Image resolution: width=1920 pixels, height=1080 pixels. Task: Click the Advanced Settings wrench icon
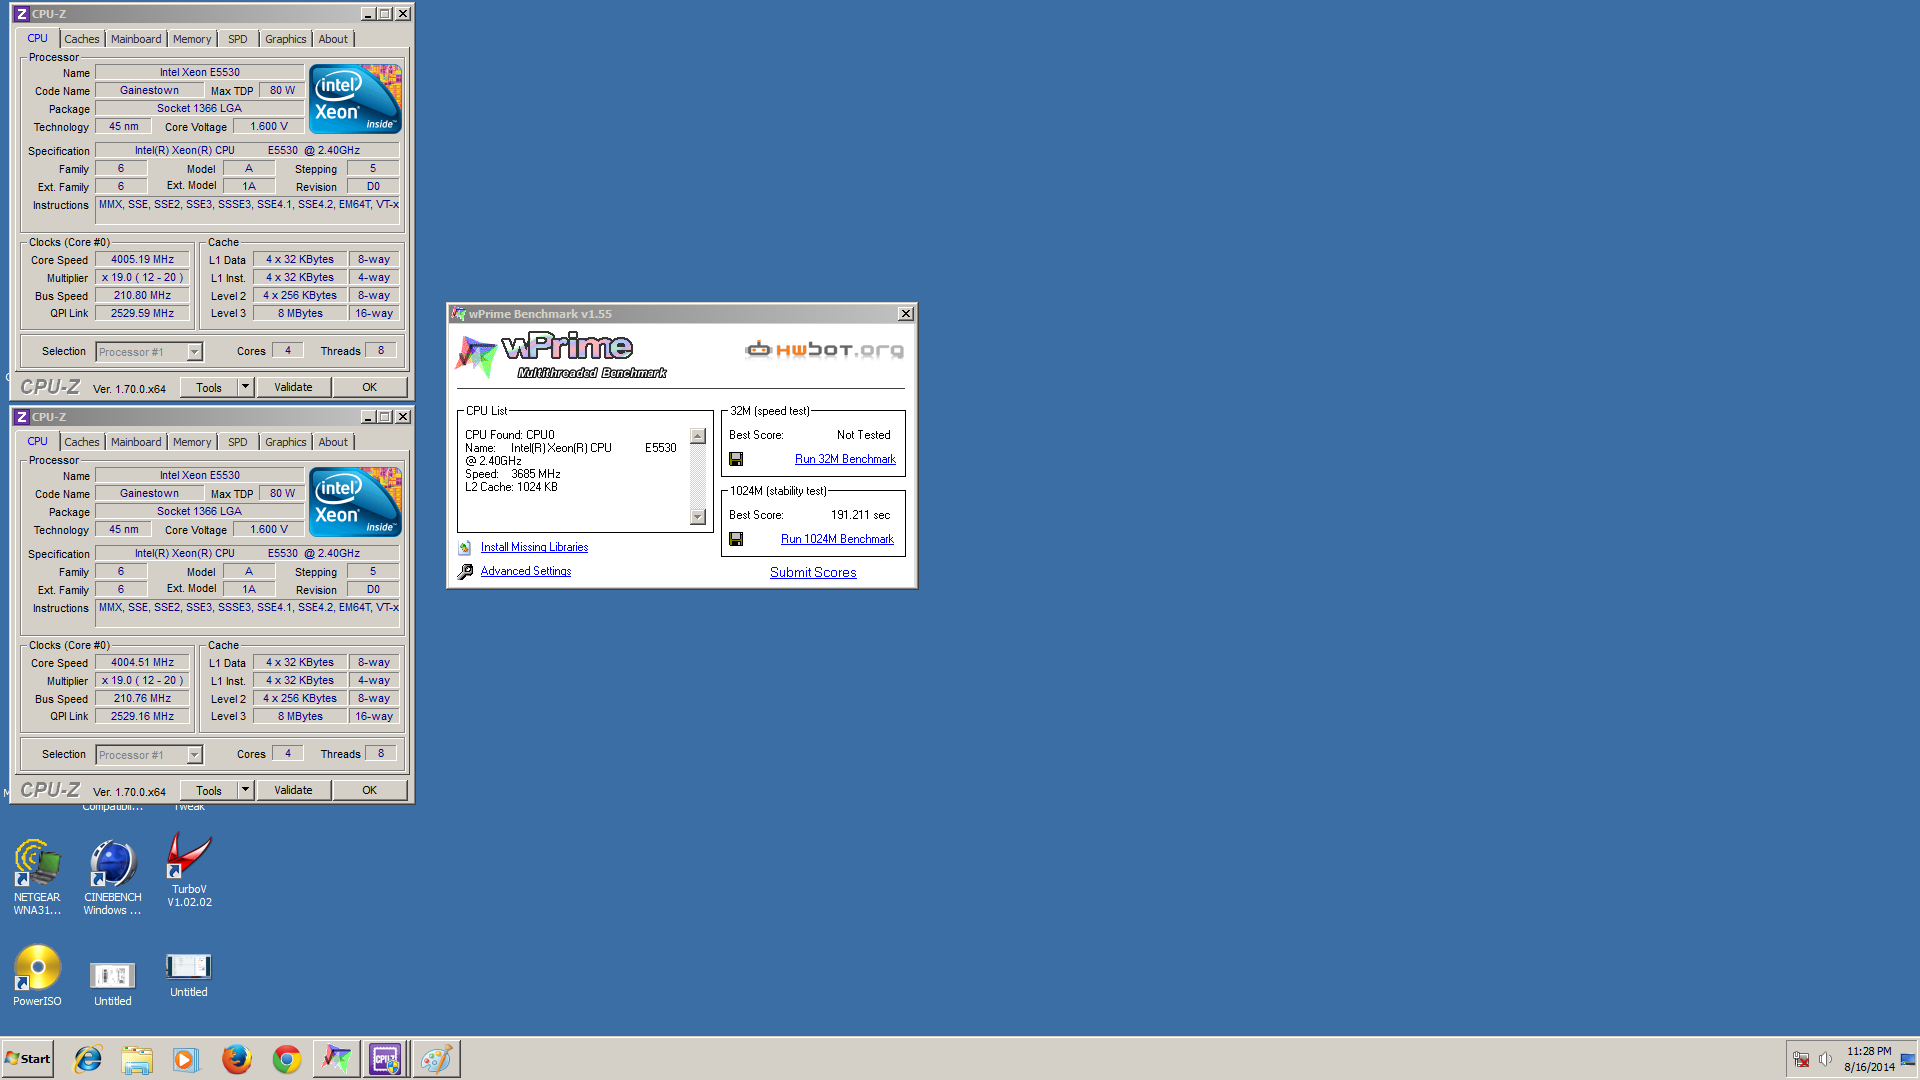pyautogui.click(x=465, y=572)
